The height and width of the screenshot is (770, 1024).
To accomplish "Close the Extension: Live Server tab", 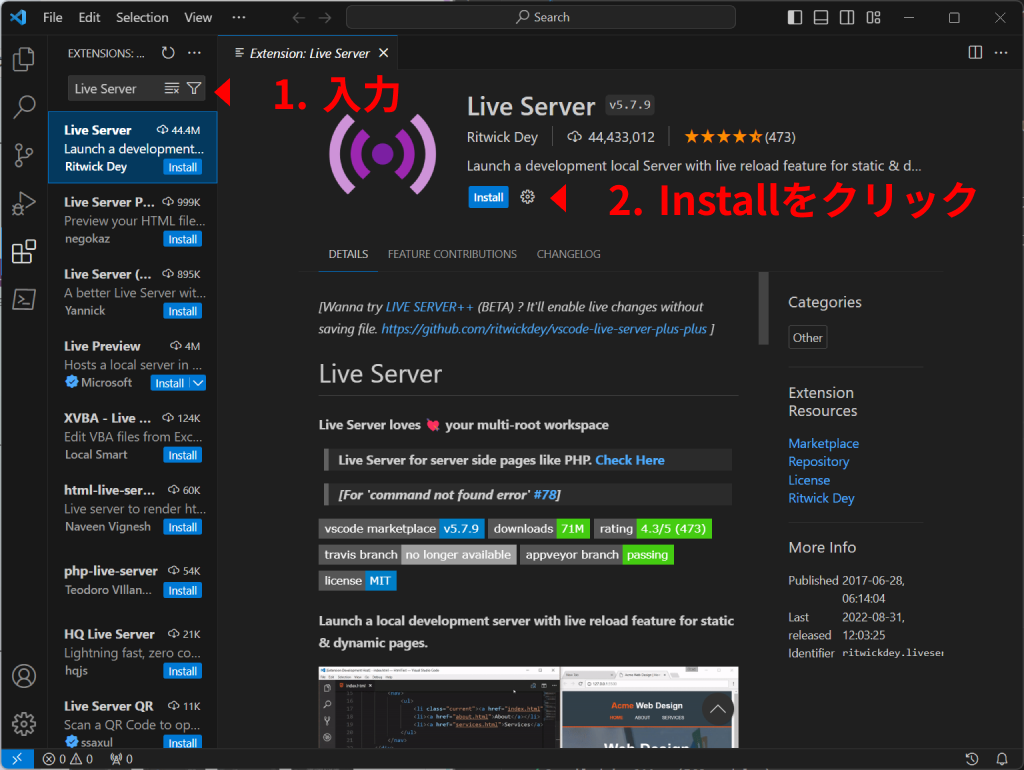I will coord(384,53).
